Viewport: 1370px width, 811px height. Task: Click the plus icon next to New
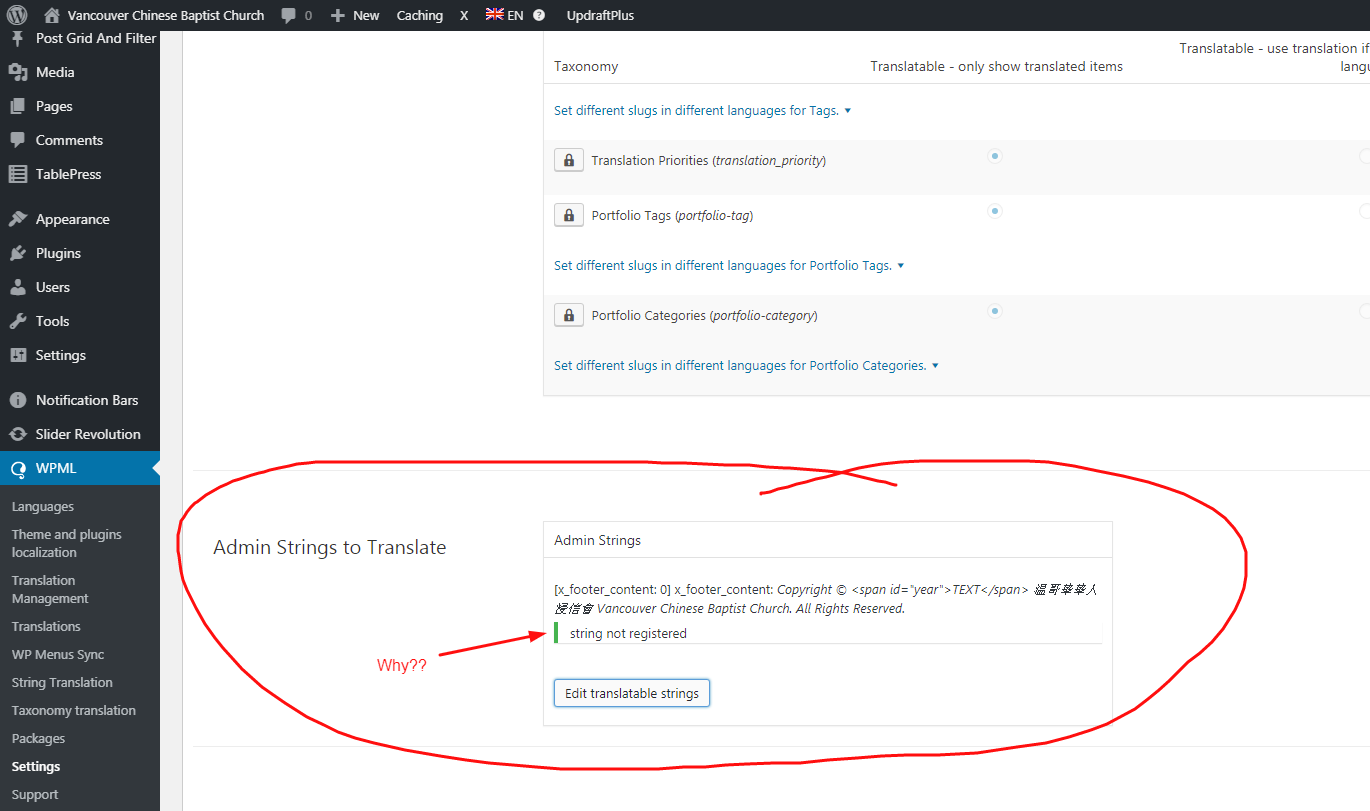338,16
